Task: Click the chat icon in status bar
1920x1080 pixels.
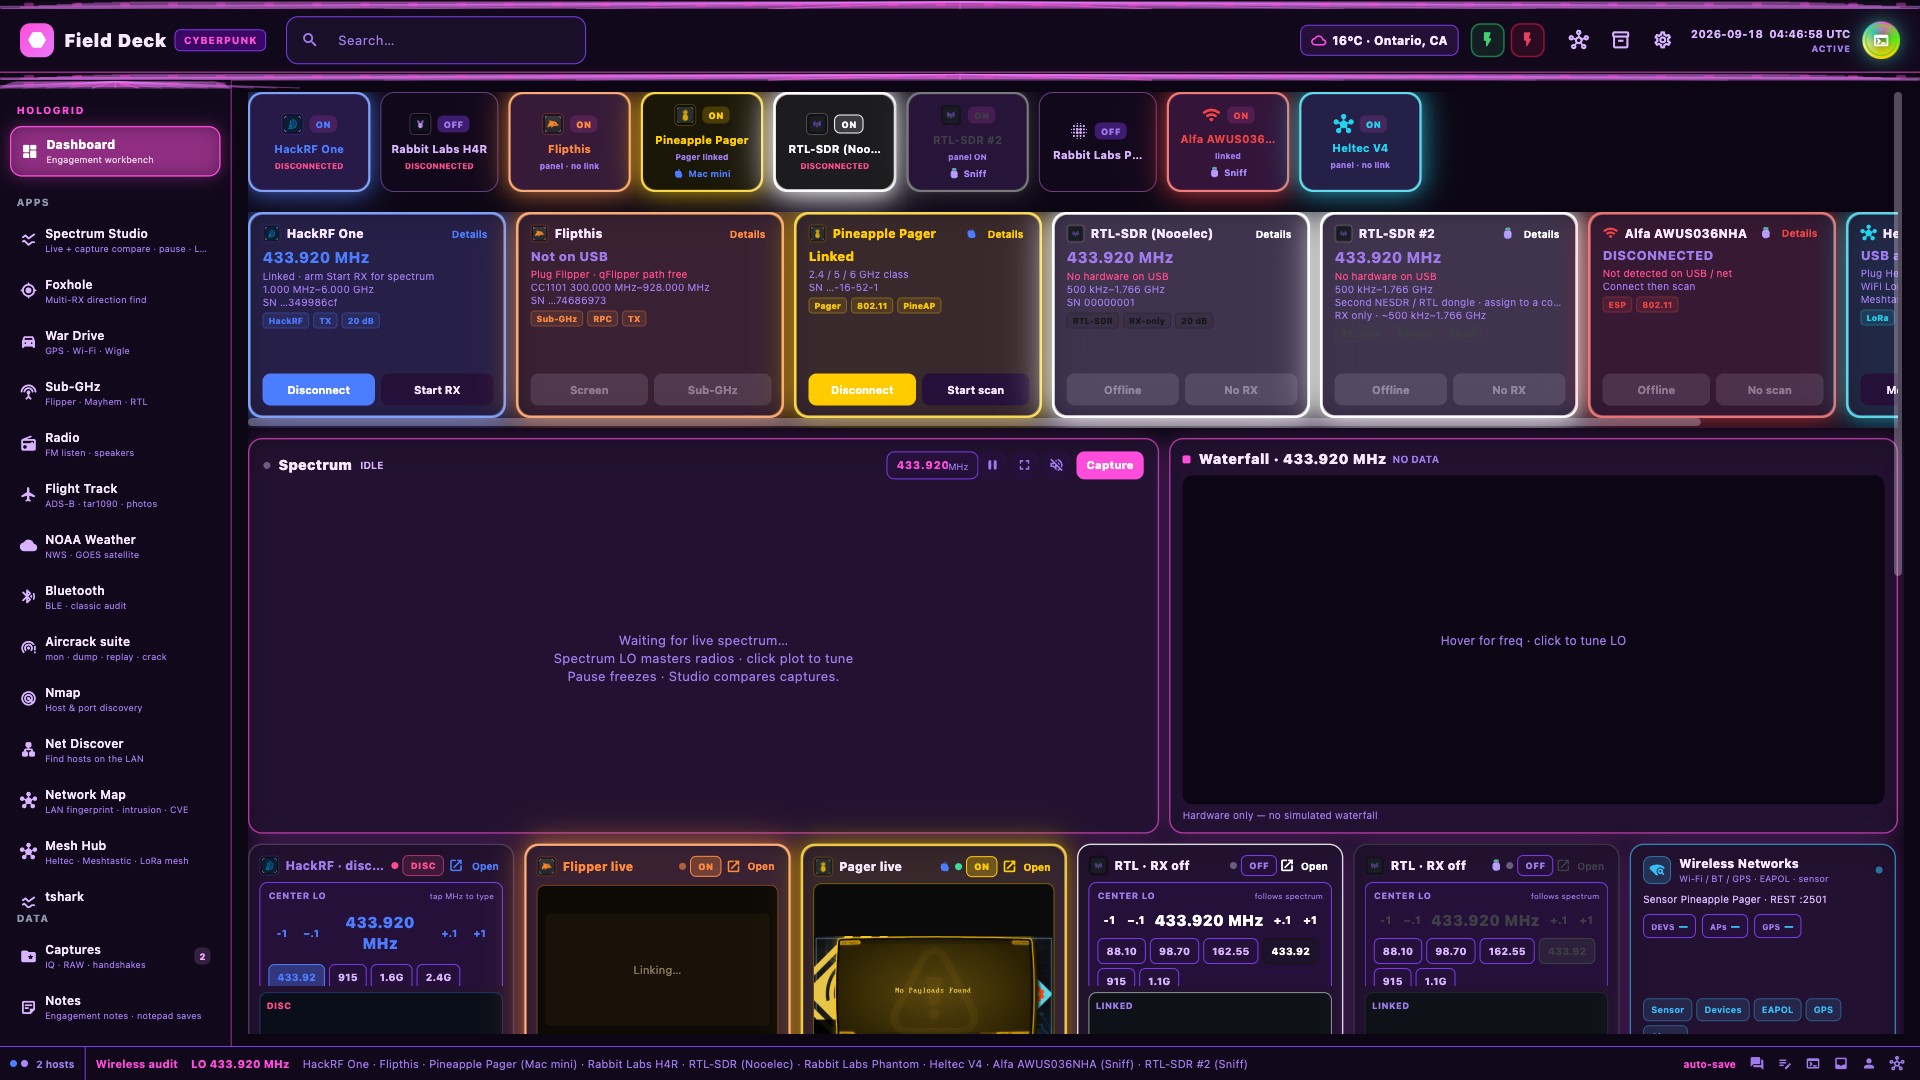Action: pyautogui.click(x=1756, y=1064)
